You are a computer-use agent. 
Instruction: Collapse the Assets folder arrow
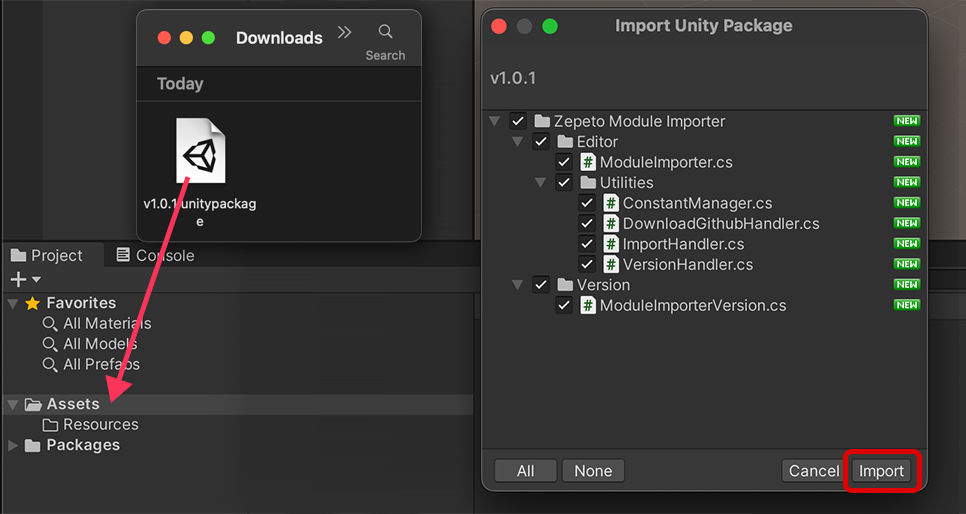pos(12,404)
